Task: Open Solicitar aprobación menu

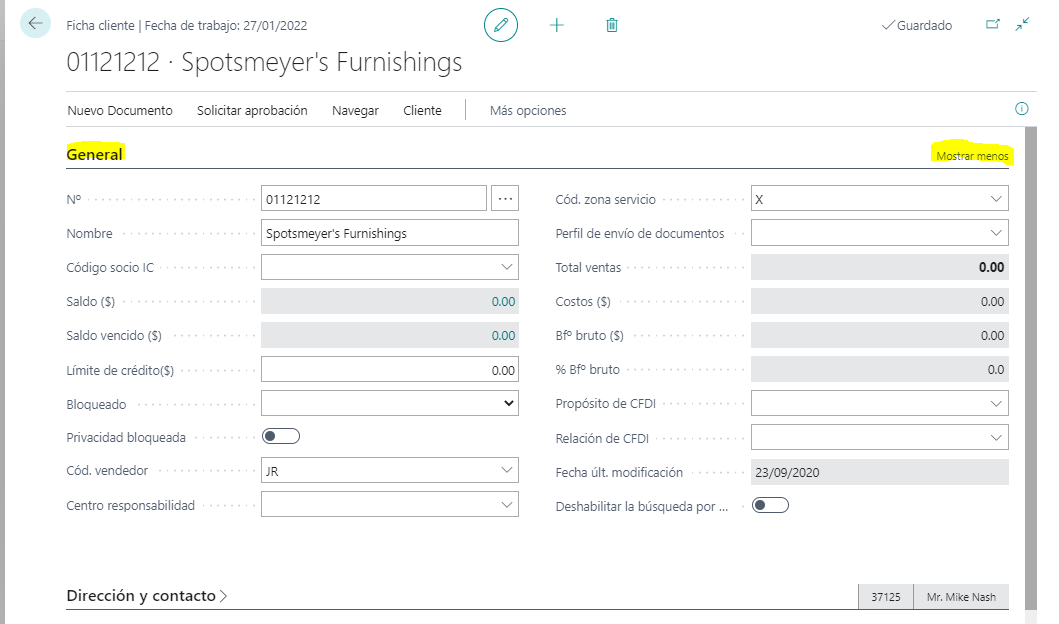Action: click(x=252, y=111)
